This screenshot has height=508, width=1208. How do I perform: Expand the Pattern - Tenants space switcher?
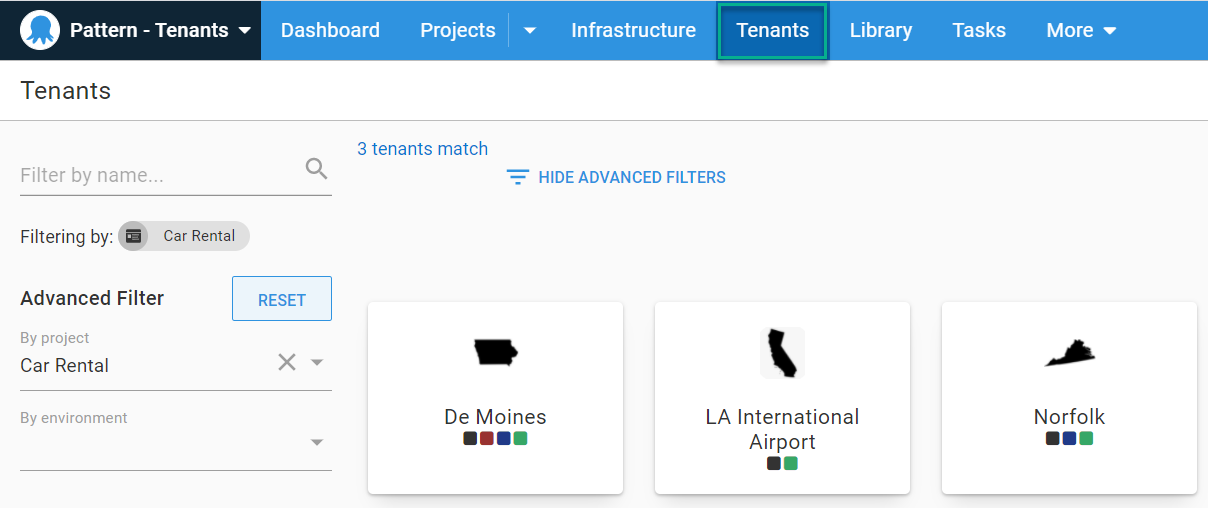point(245,31)
